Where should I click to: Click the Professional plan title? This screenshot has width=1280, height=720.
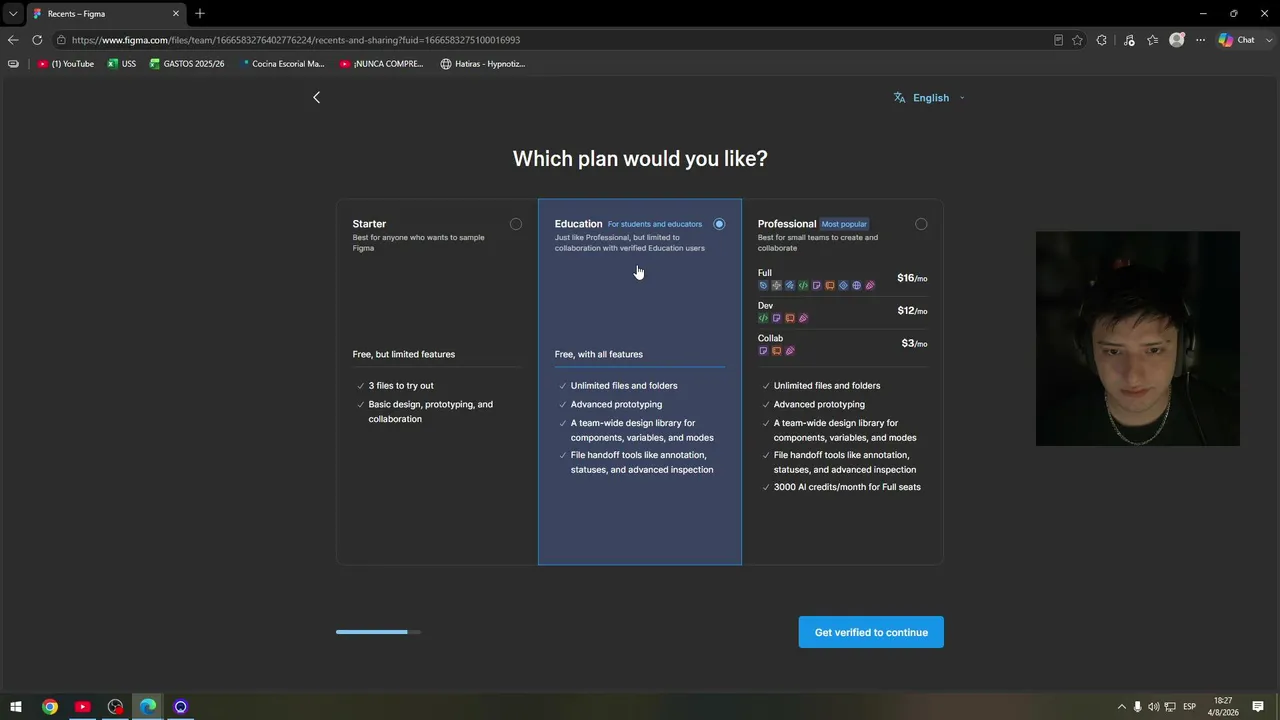[787, 224]
